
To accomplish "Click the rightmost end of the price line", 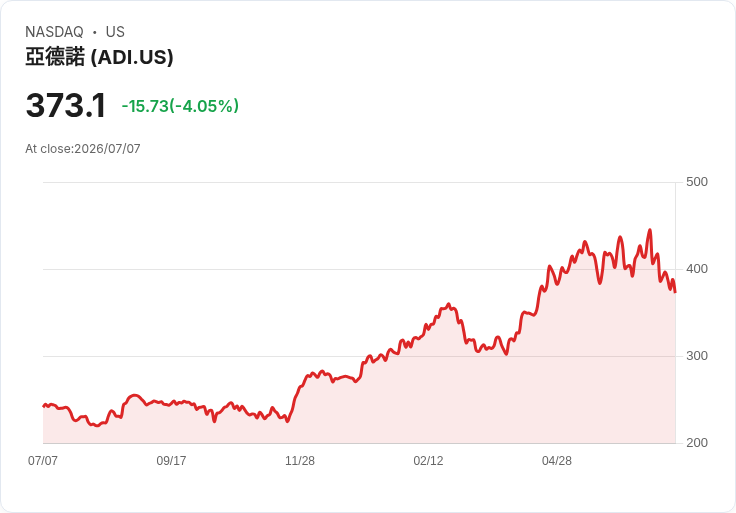I will (675, 292).
